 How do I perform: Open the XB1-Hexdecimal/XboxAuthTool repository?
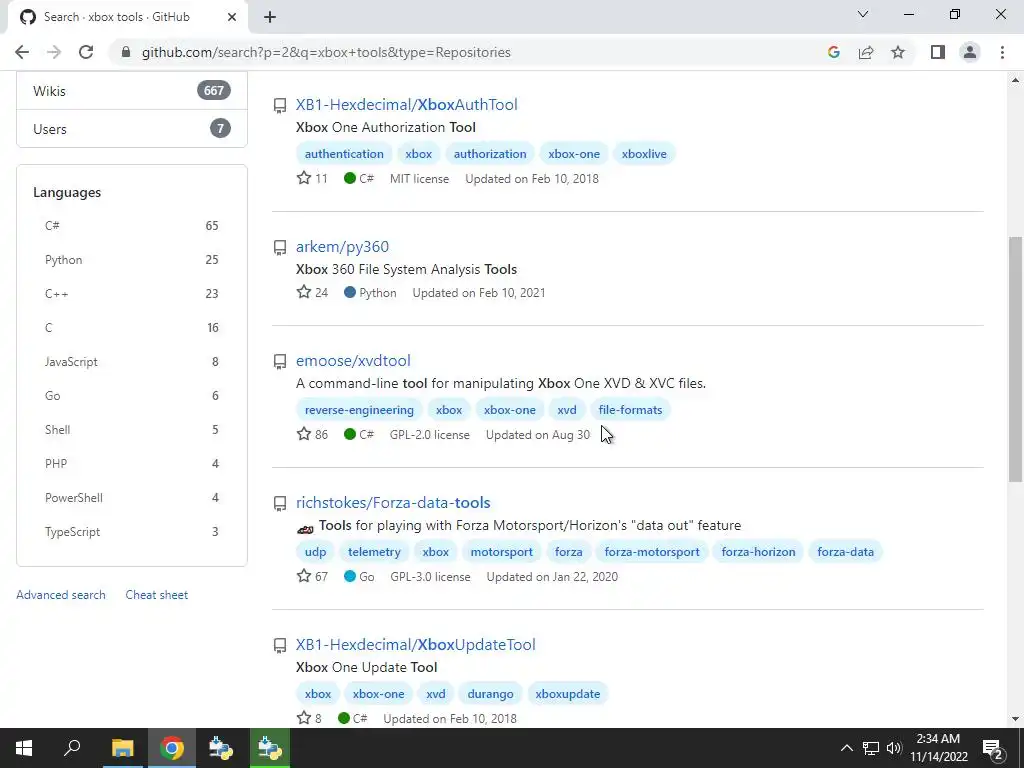tap(406, 104)
